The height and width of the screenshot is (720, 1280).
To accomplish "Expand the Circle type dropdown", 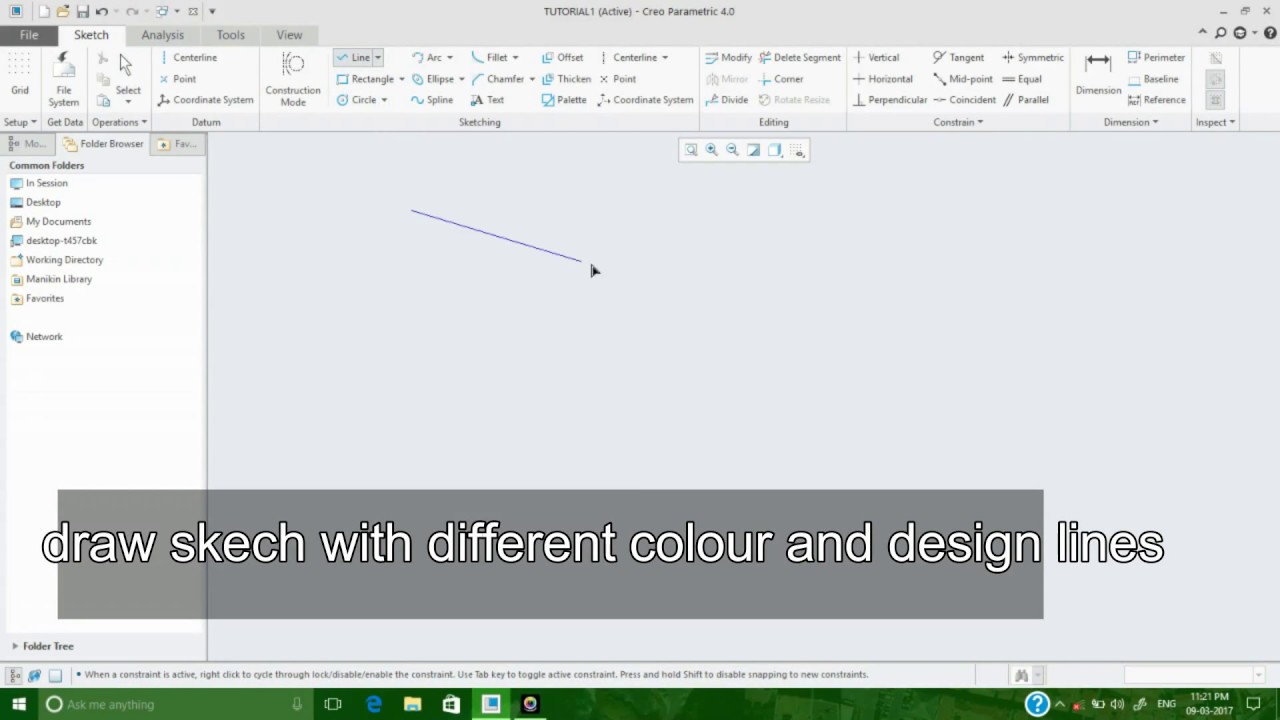I will click(x=384, y=100).
